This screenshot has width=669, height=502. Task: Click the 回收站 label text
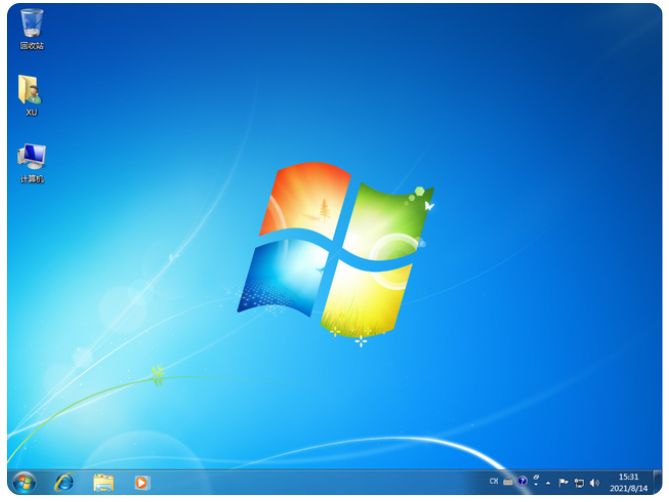(32, 46)
